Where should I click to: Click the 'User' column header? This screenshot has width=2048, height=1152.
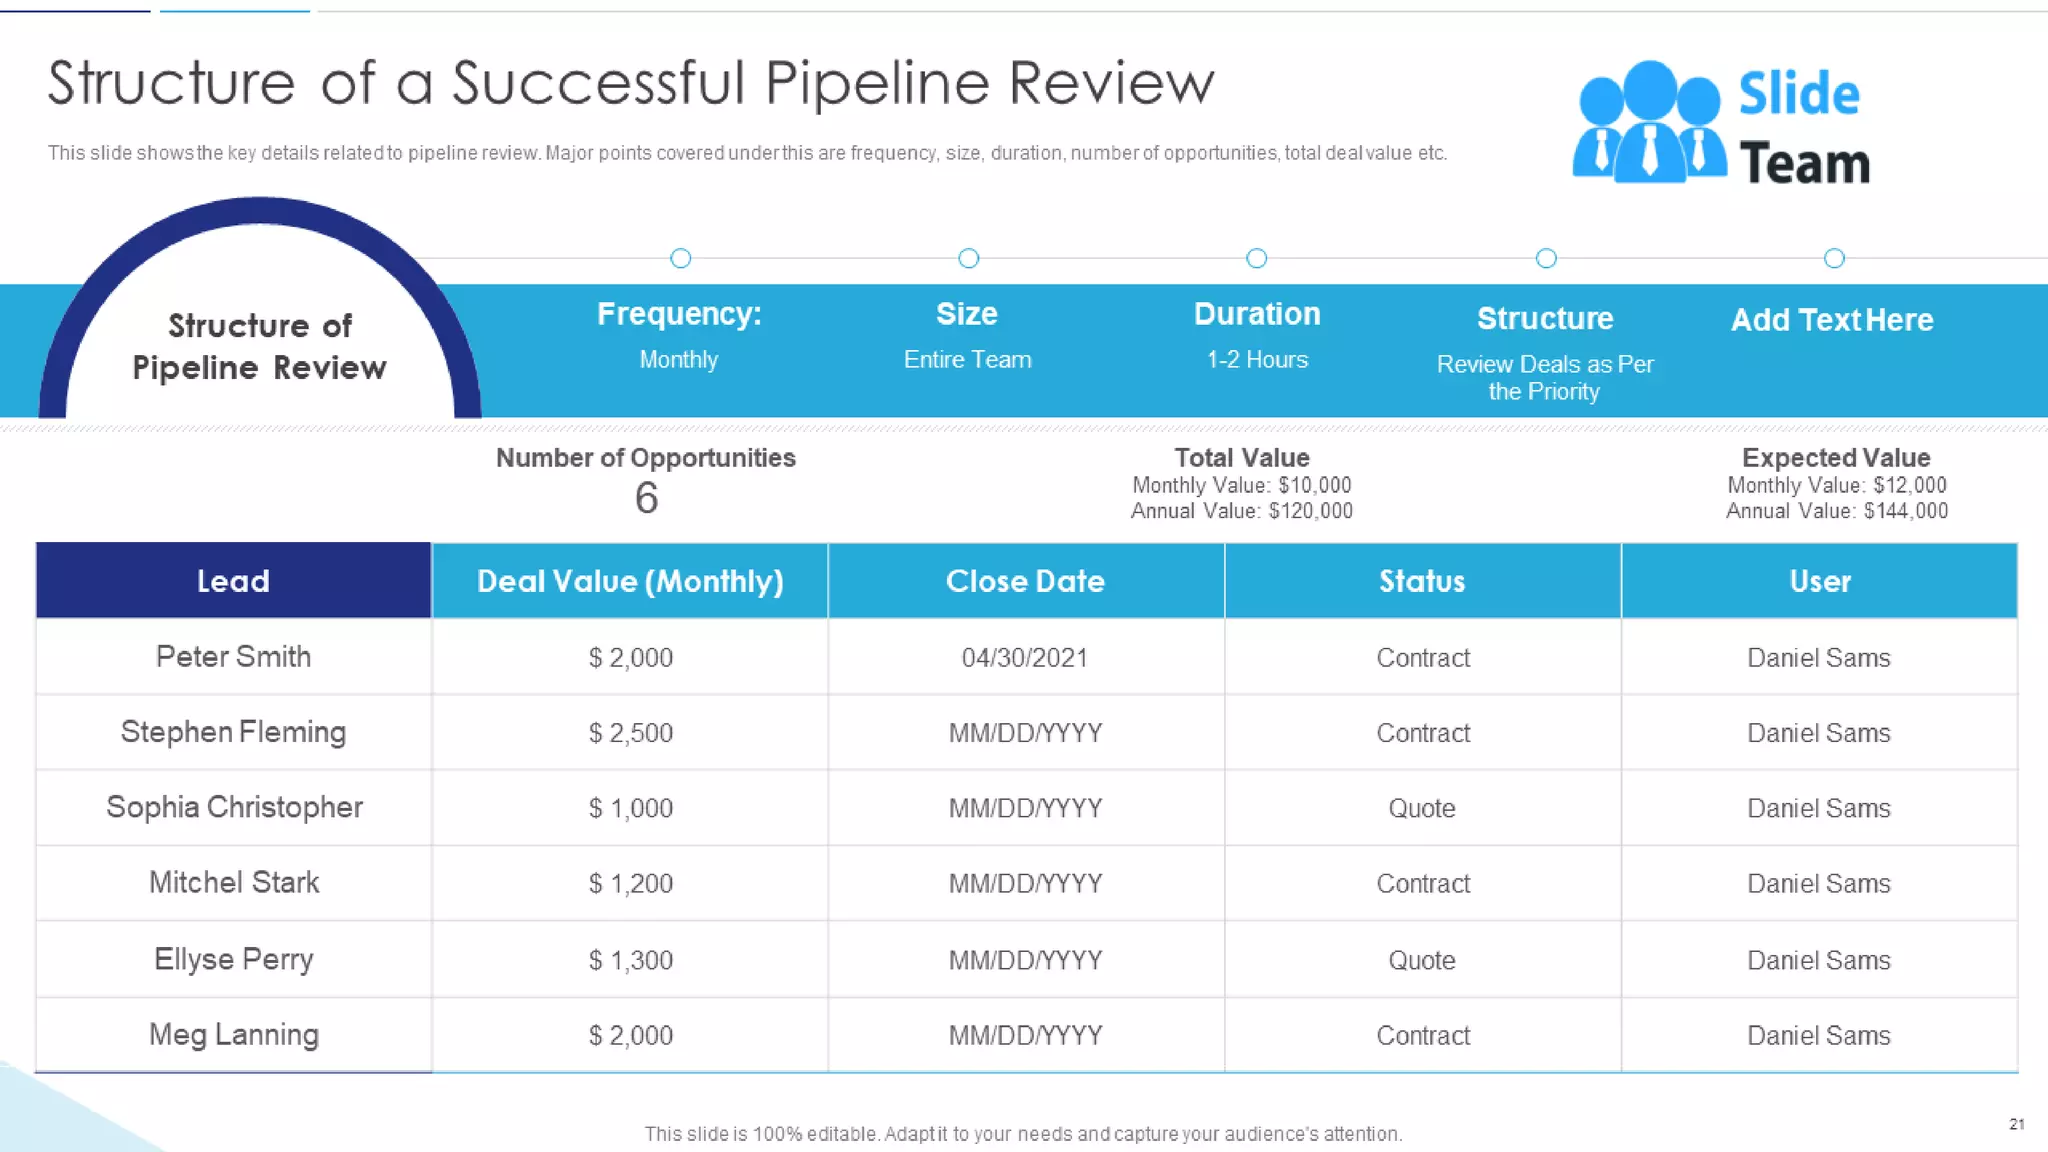point(1820,581)
